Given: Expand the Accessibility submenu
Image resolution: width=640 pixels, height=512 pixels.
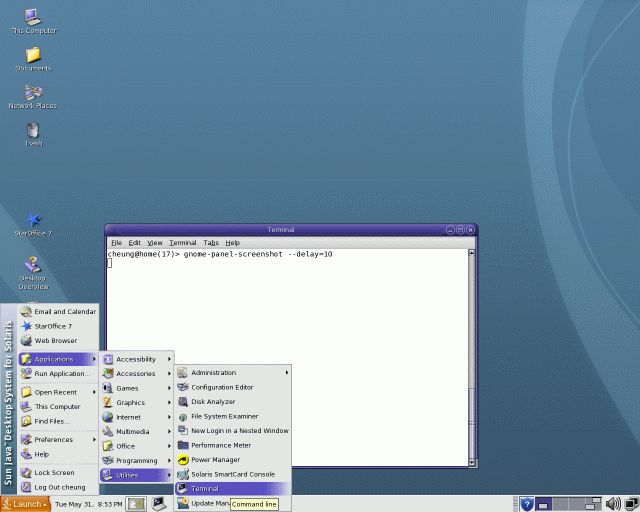Looking at the screenshot, I should pyautogui.click(x=137, y=359).
